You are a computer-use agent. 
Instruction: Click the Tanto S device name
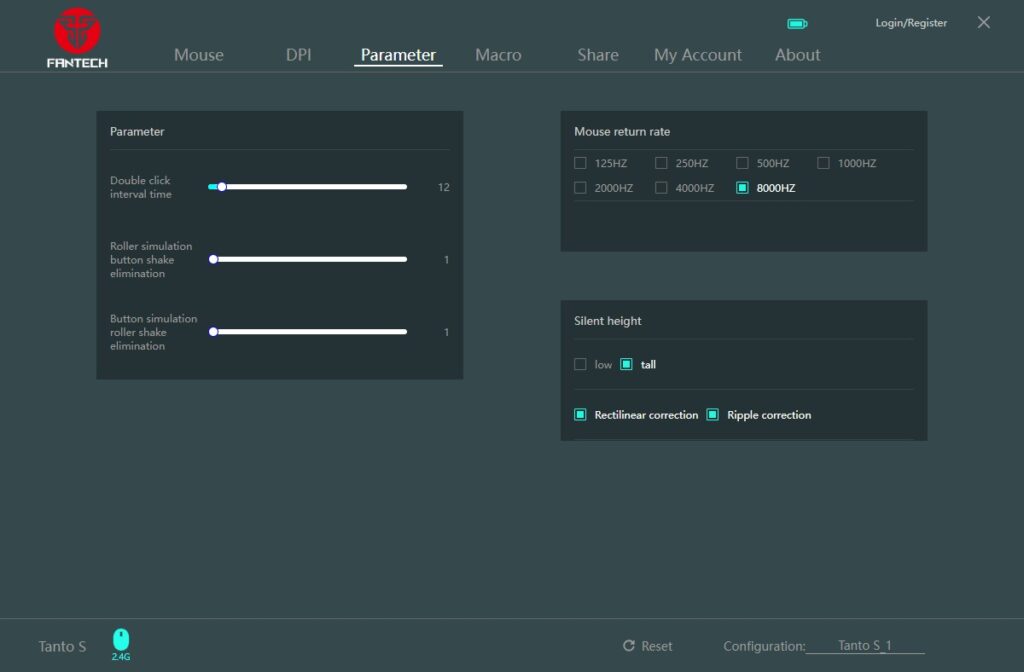62,647
